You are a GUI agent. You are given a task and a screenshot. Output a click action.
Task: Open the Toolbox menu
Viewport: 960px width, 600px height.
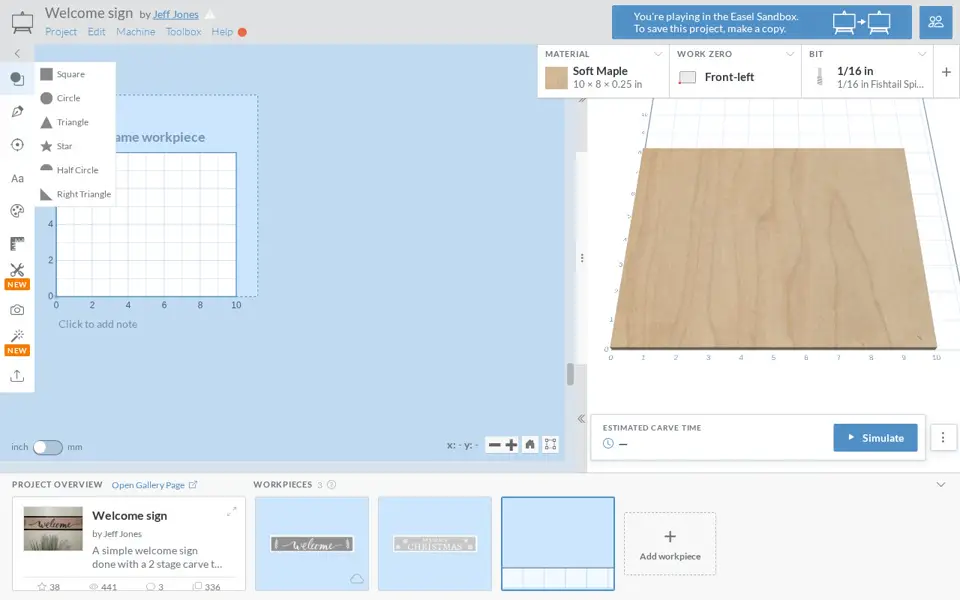(x=183, y=32)
